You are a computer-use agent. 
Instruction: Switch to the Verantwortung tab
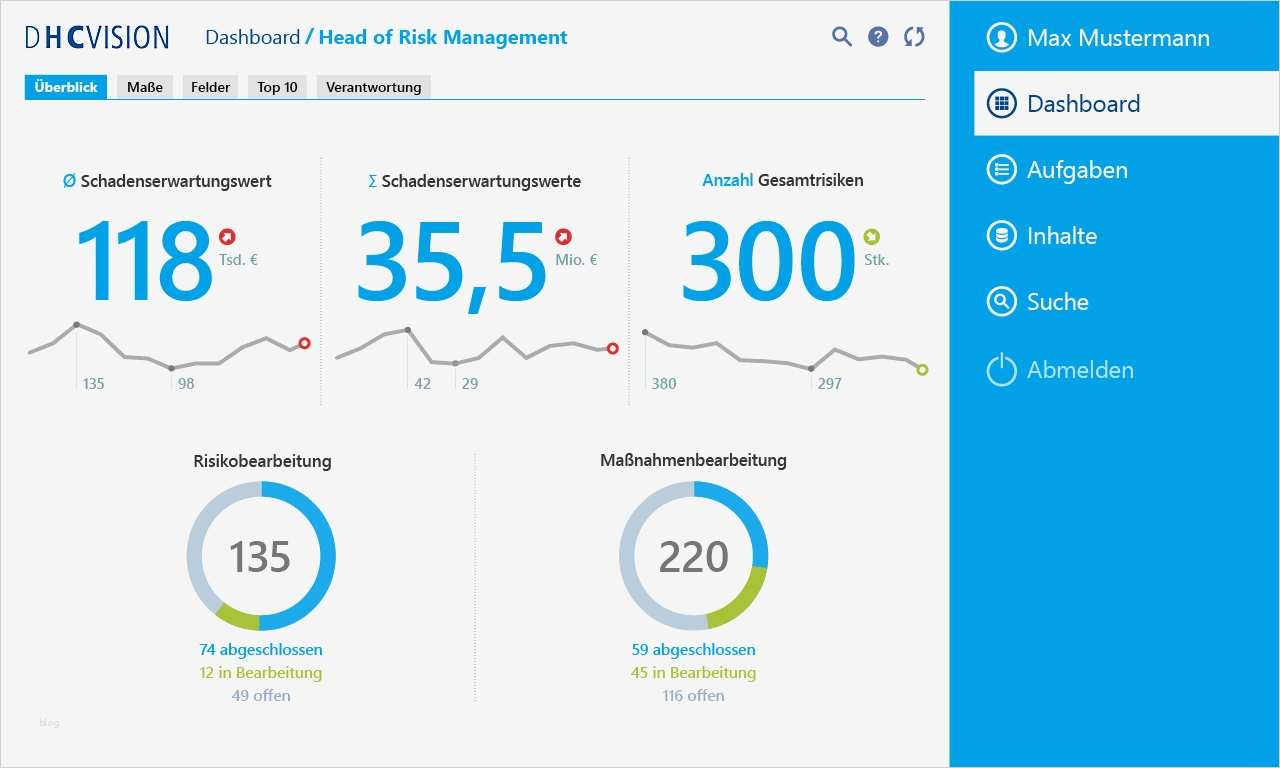click(374, 87)
